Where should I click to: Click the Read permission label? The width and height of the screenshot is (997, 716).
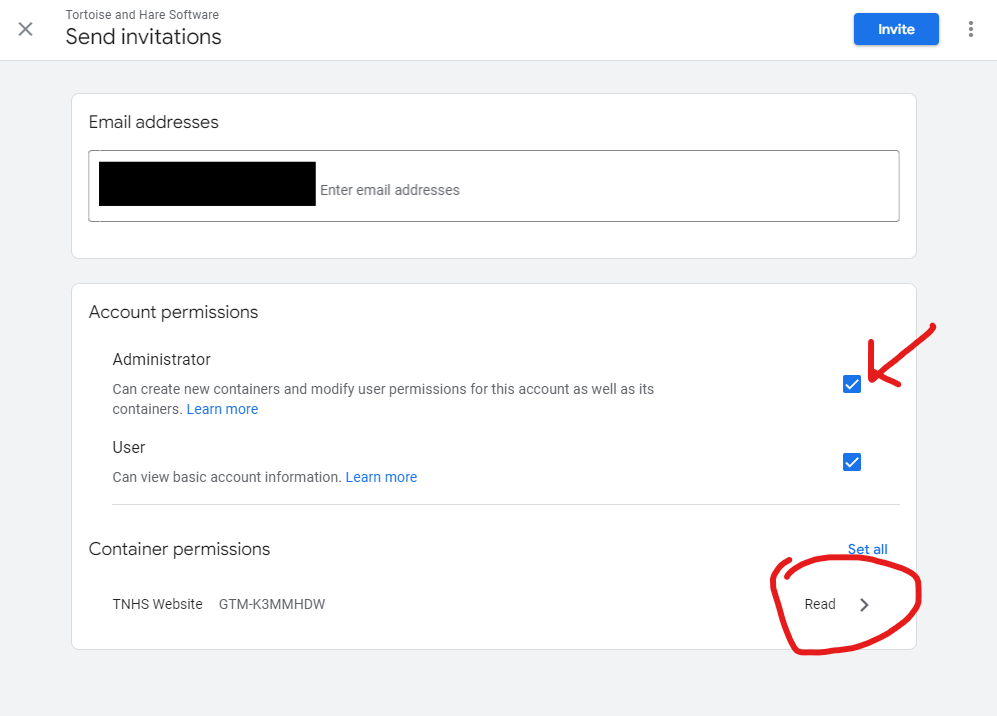819,604
